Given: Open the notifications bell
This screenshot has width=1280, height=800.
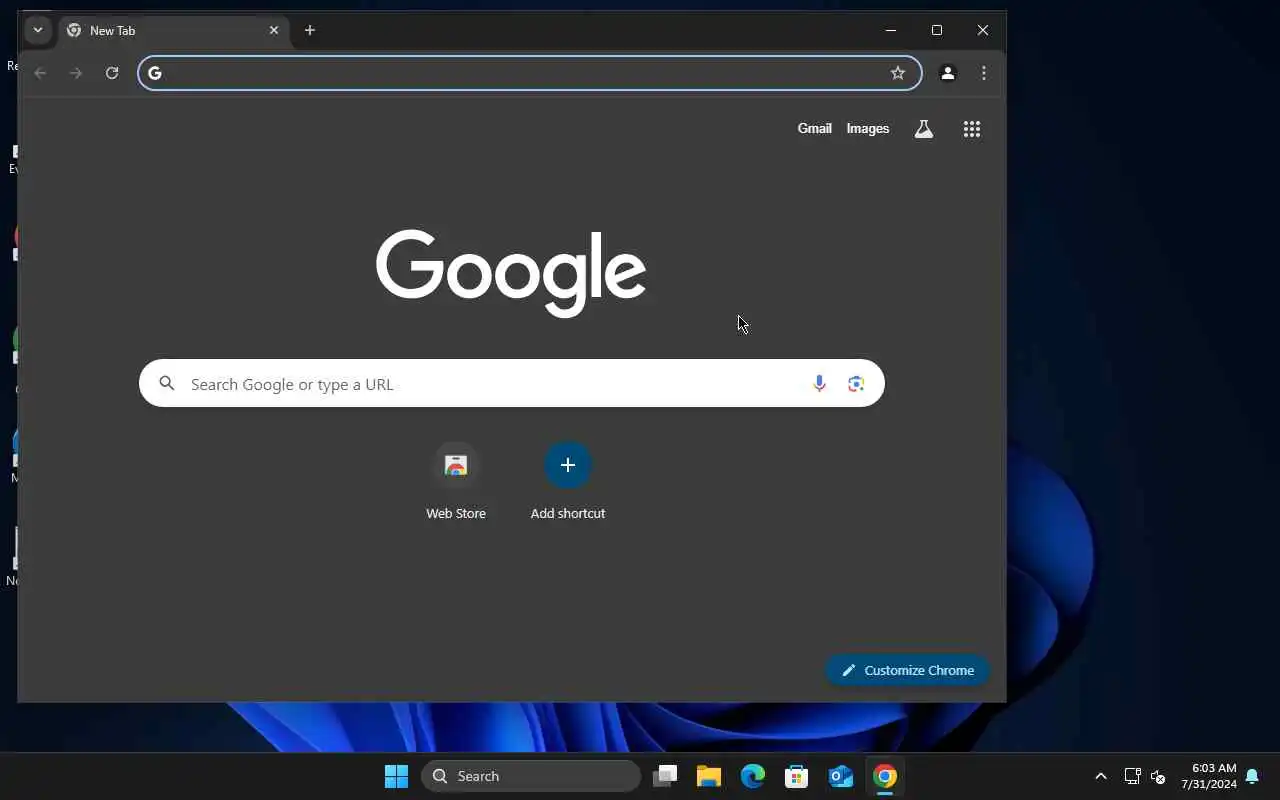Looking at the screenshot, I should coord(1252,777).
